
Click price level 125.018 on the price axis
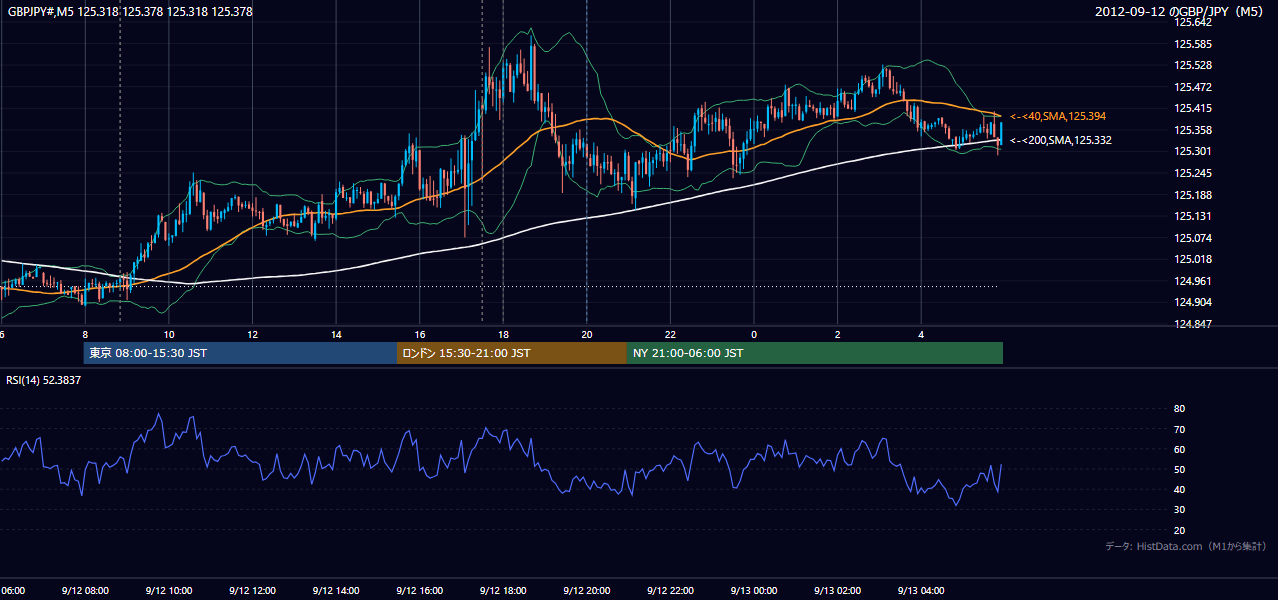click(x=1192, y=259)
